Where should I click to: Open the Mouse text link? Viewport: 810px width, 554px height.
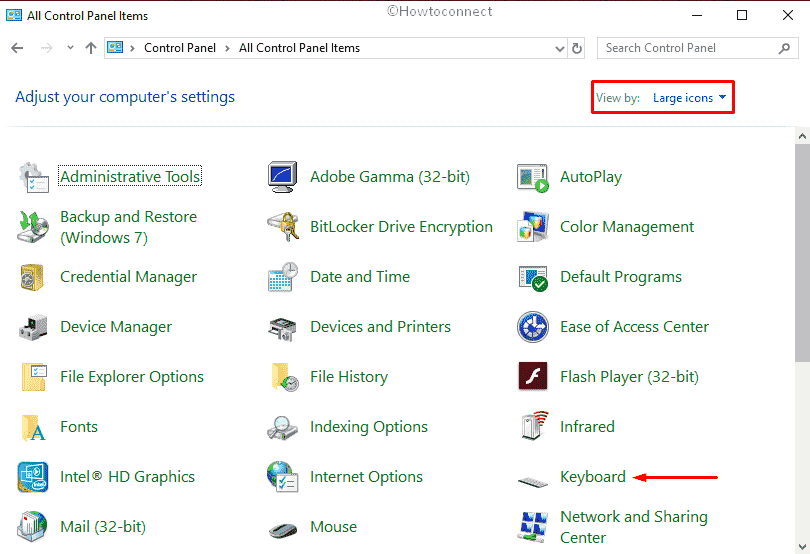tap(333, 527)
